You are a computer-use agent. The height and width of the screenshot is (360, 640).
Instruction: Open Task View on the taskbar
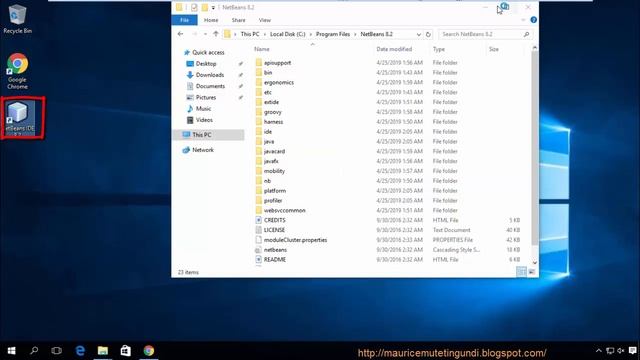tap(57, 351)
